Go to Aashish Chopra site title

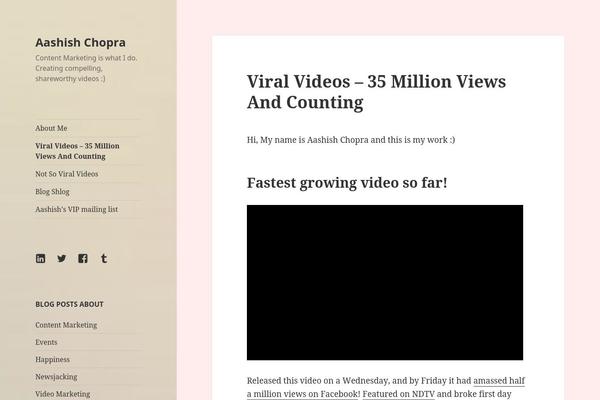pyautogui.click(x=80, y=42)
